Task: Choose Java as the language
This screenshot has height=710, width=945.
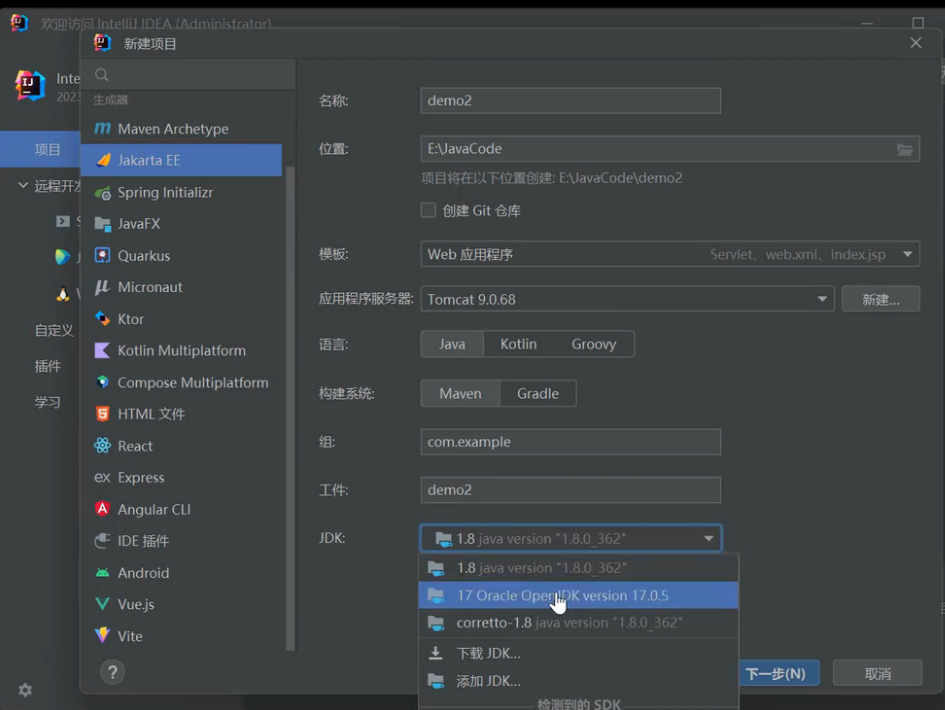Action: pos(452,344)
